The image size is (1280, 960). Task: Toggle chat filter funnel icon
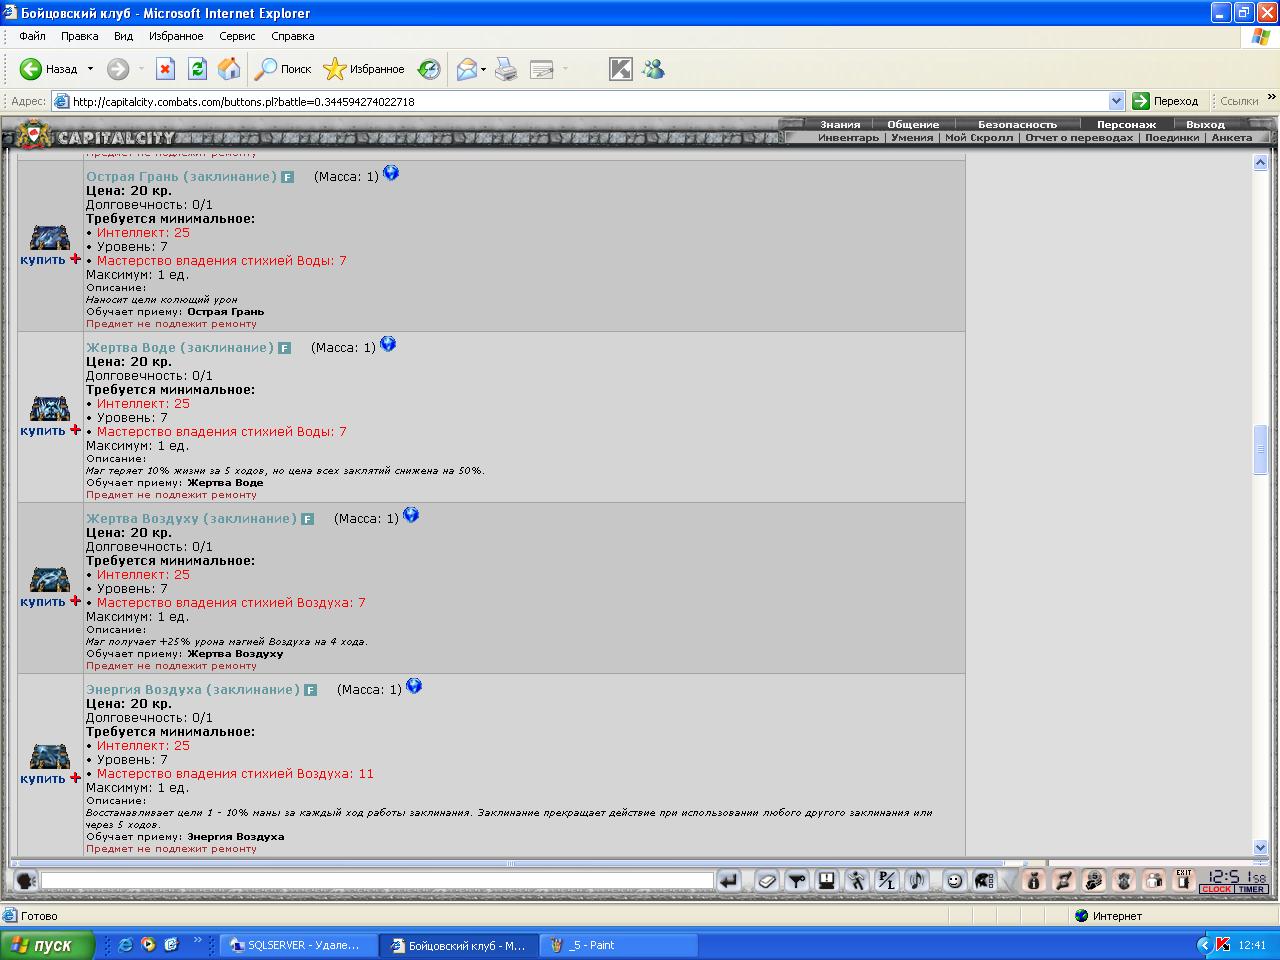pyautogui.click(x=797, y=880)
